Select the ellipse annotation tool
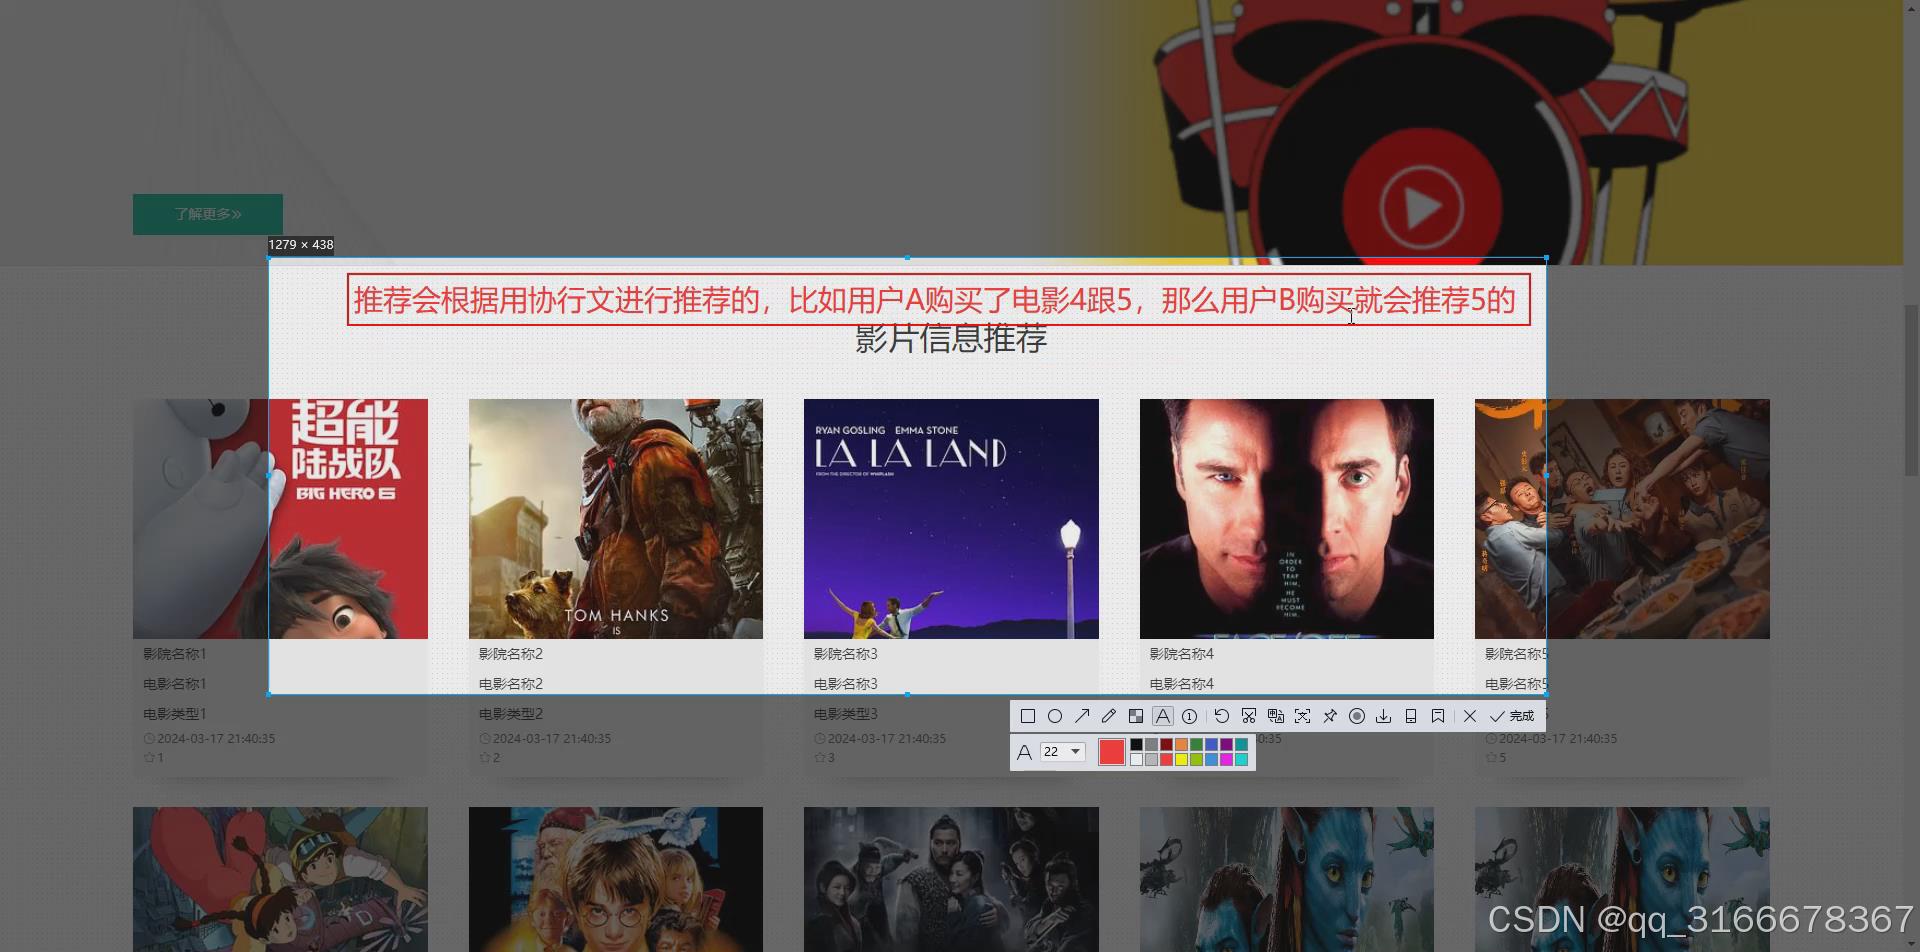Image resolution: width=1920 pixels, height=952 pixels. [1055, 716]
